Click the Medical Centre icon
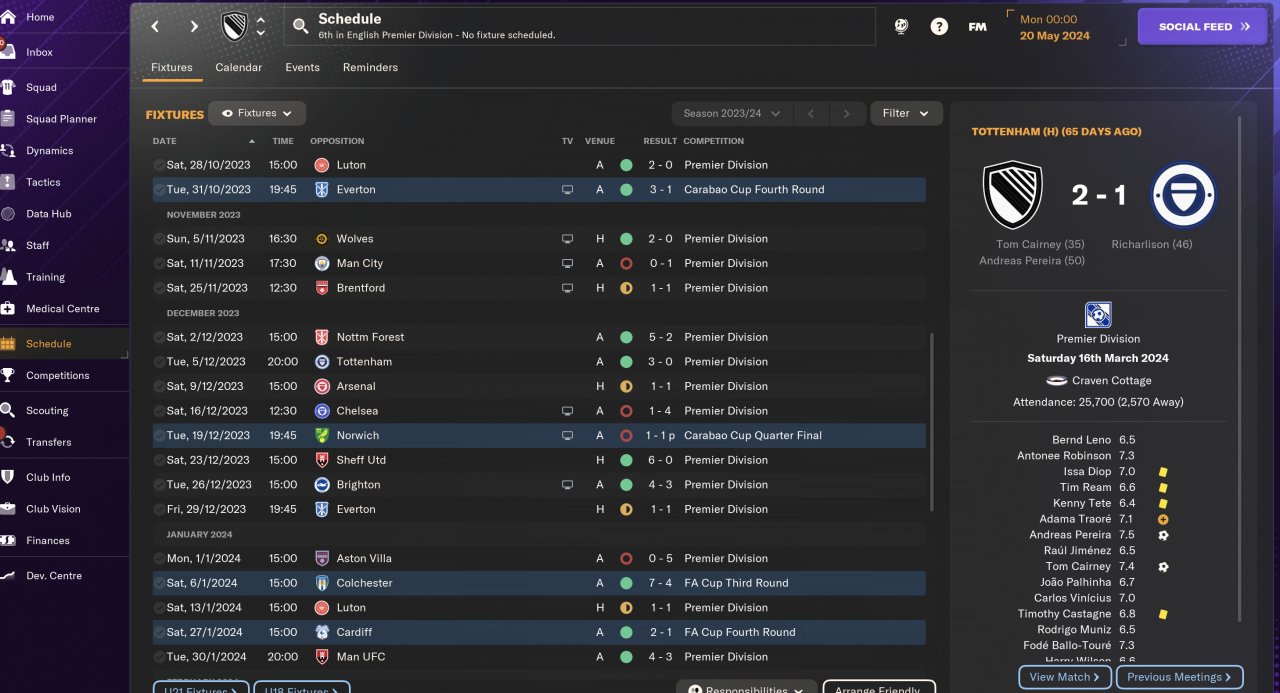Image resolution: width=1280 pixels, height=693 pixels. [x=8, y=308]
